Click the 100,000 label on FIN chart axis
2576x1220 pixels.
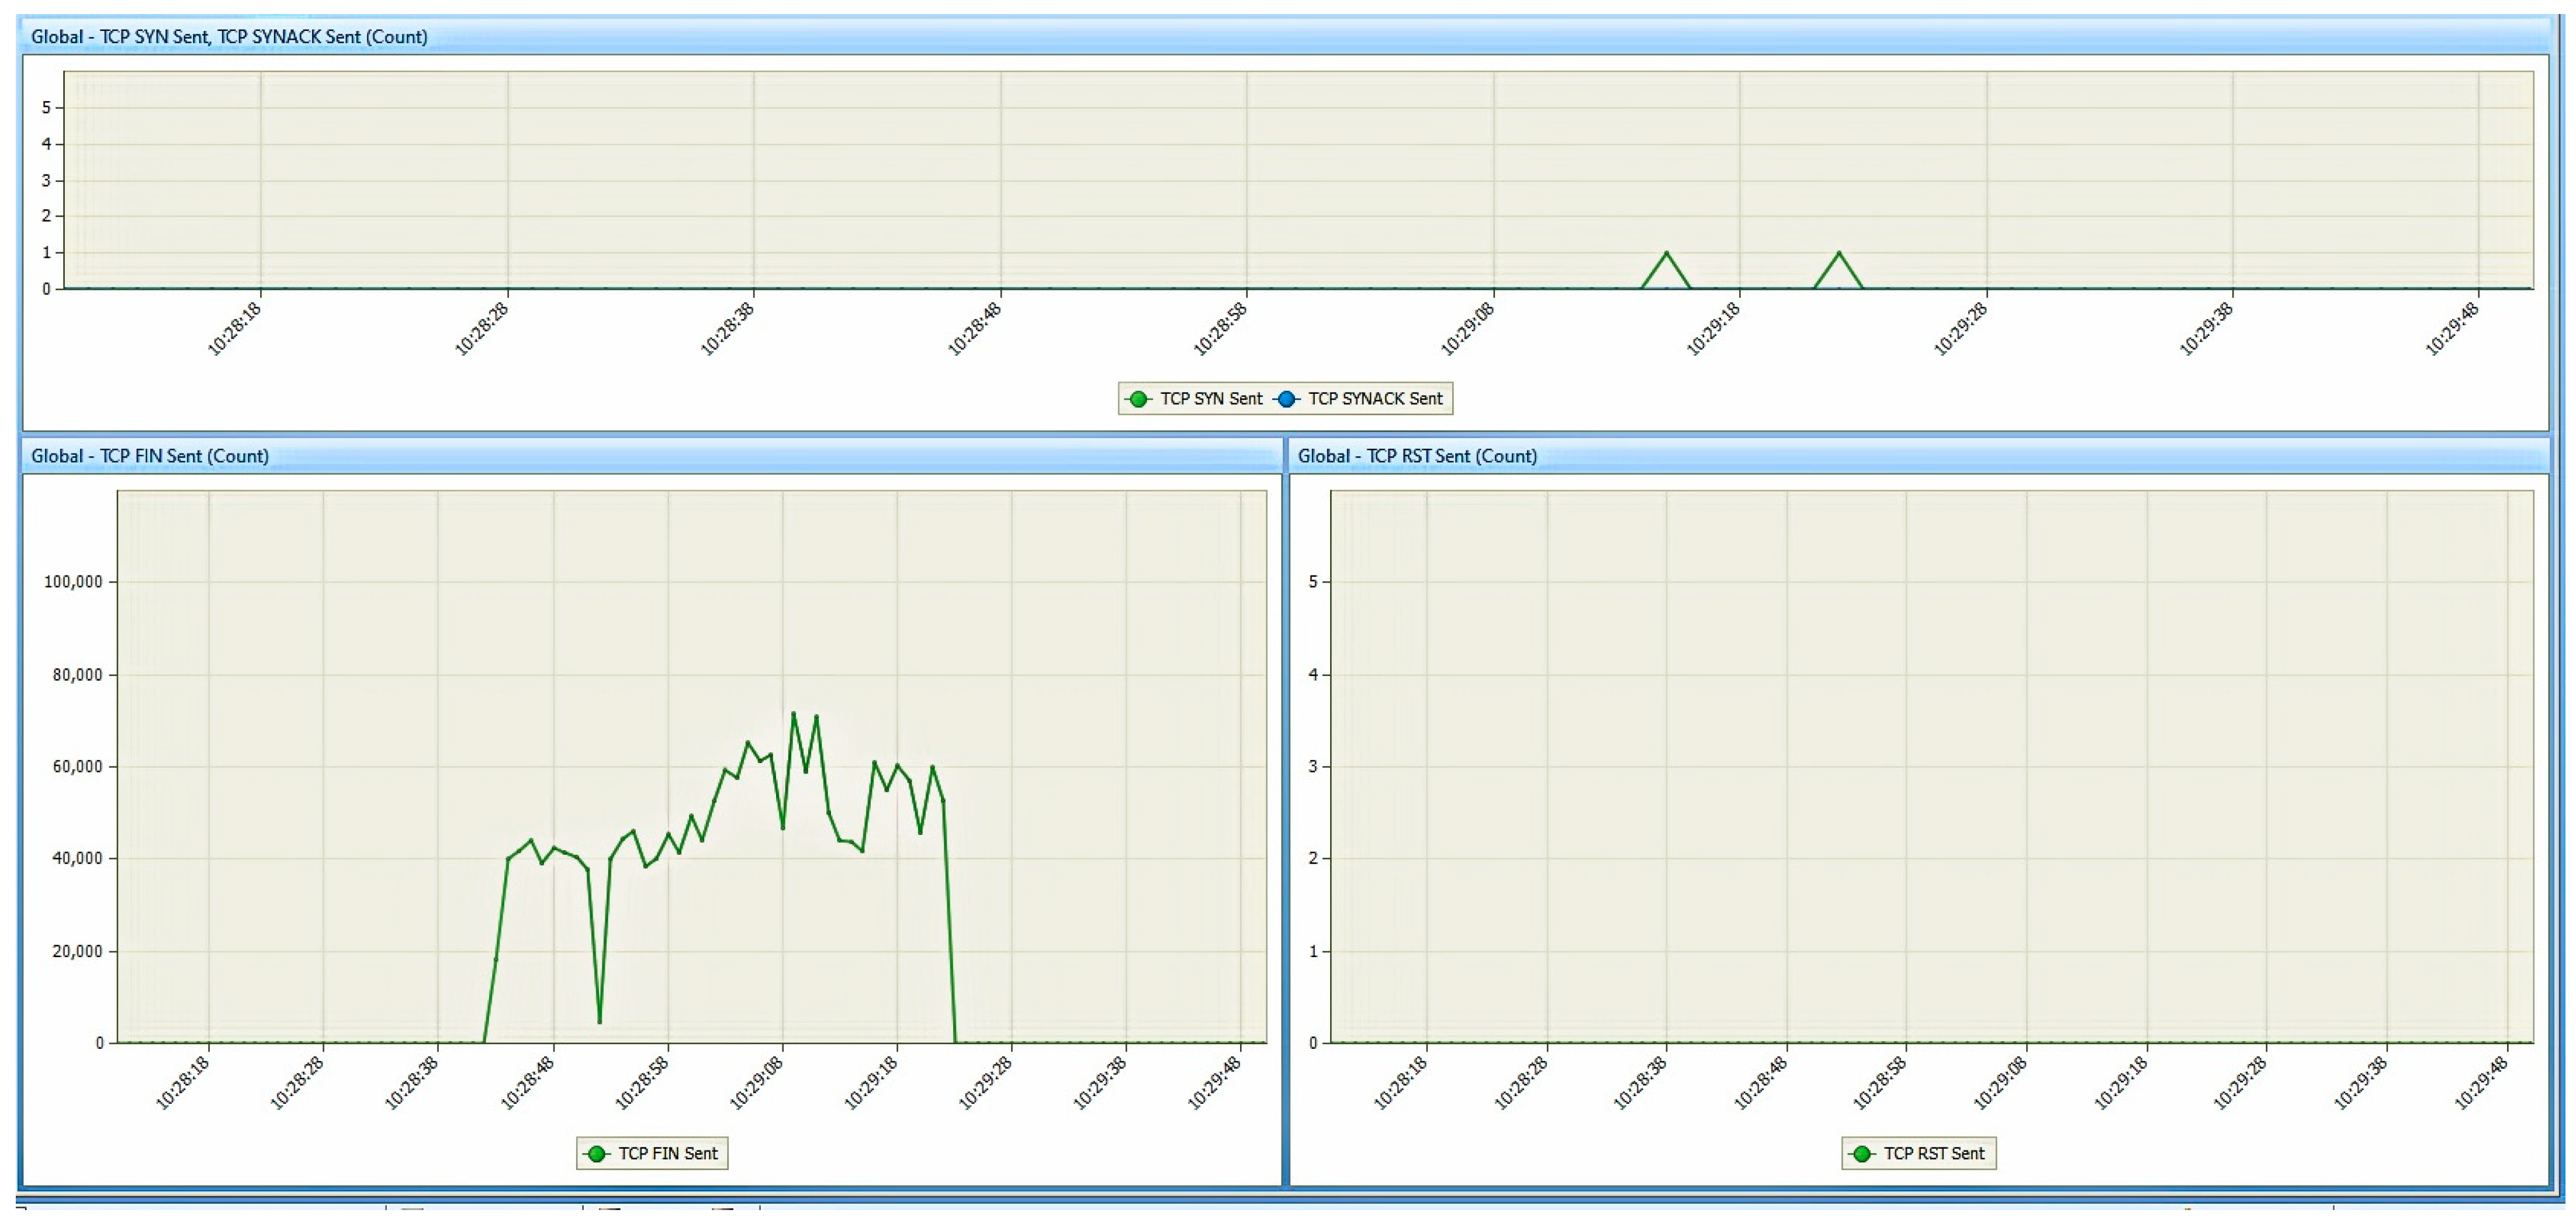pos(73,582)
